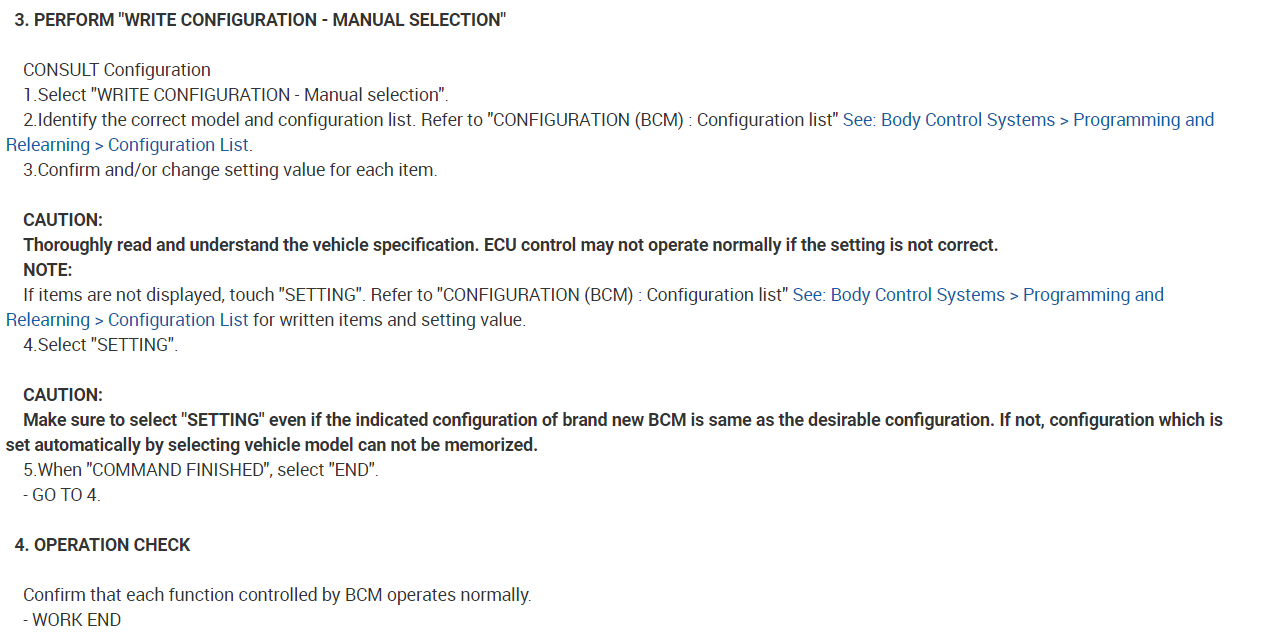This screenshot has width=1271, height=636.
Task: Click the "Make sure to select SETTING" caution text
Action: pyautogui.click(x=622, y=420)
